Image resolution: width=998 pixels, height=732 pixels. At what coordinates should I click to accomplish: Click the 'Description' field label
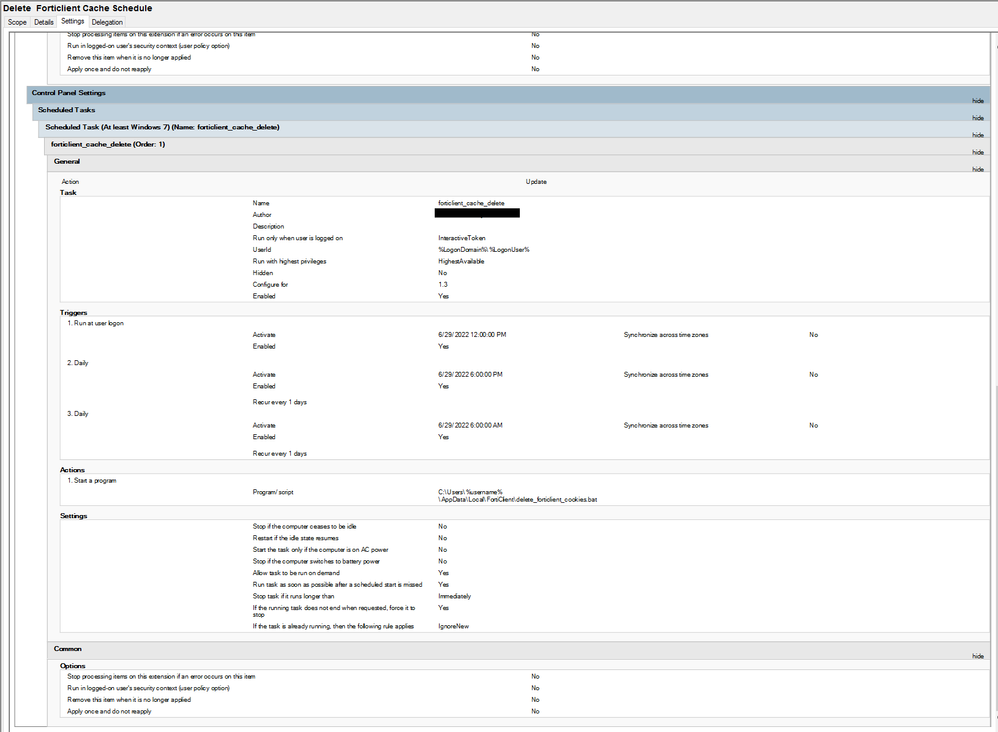click(268, 227)
